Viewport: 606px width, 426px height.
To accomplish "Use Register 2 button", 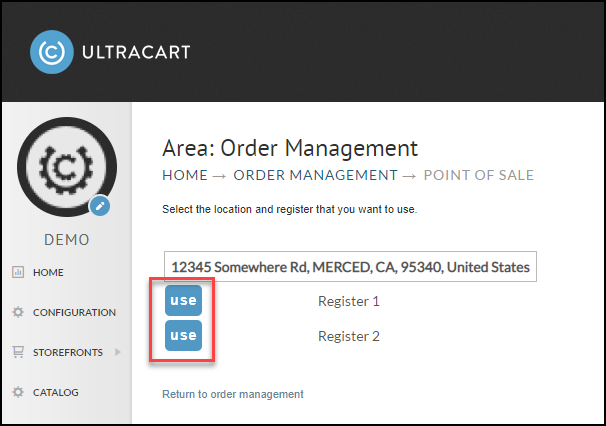I will point(183,335).
